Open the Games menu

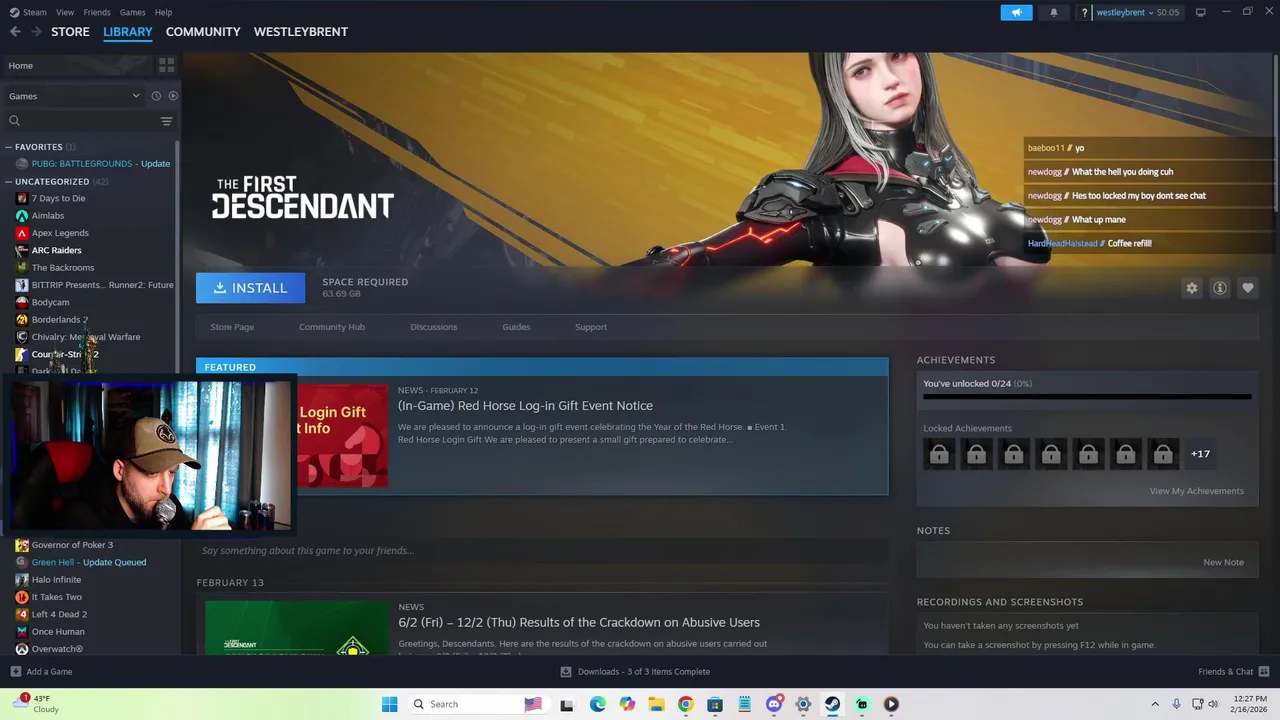(132, 12)
